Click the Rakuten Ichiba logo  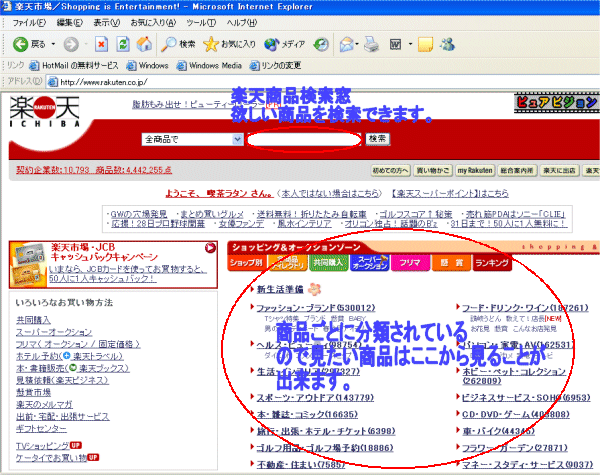(x=44, y=112)
